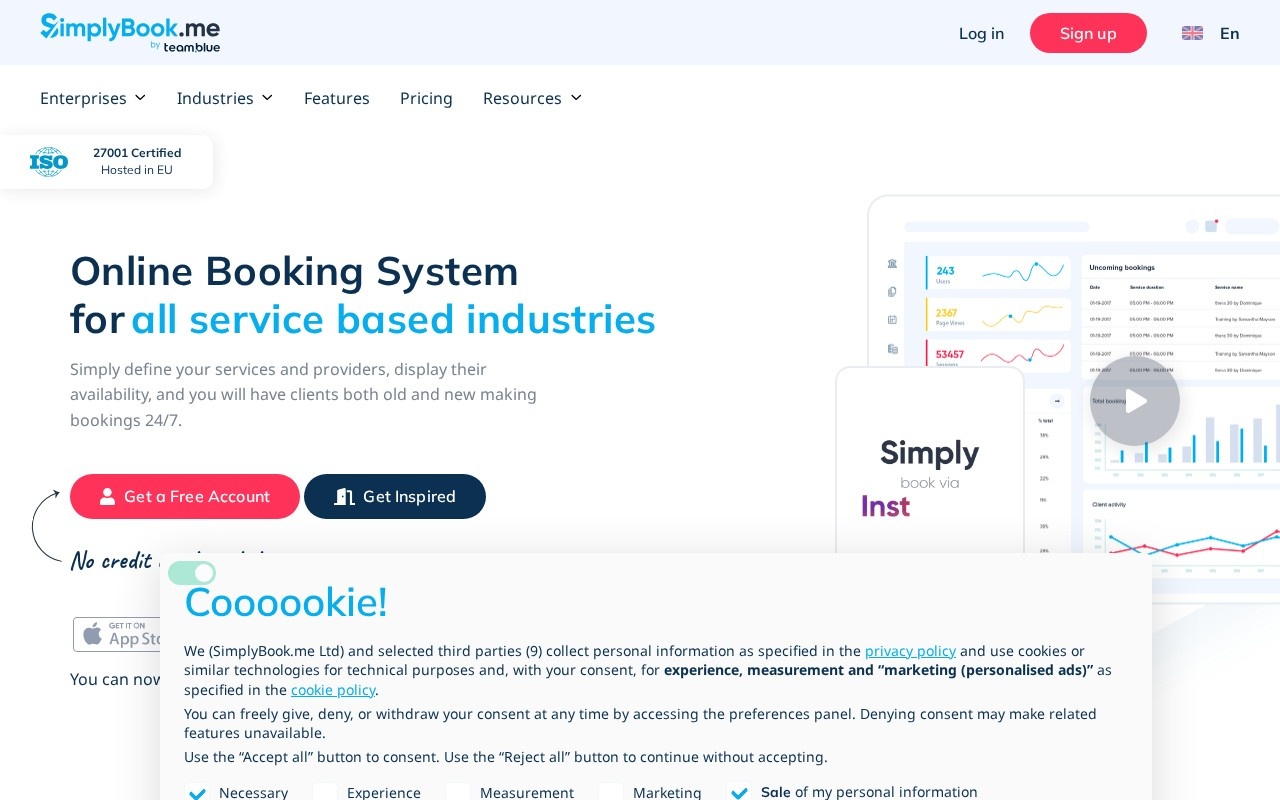
Task: Enable the Experience cookies checkbox
Action: pyautogui.click(x=325, y=792)
